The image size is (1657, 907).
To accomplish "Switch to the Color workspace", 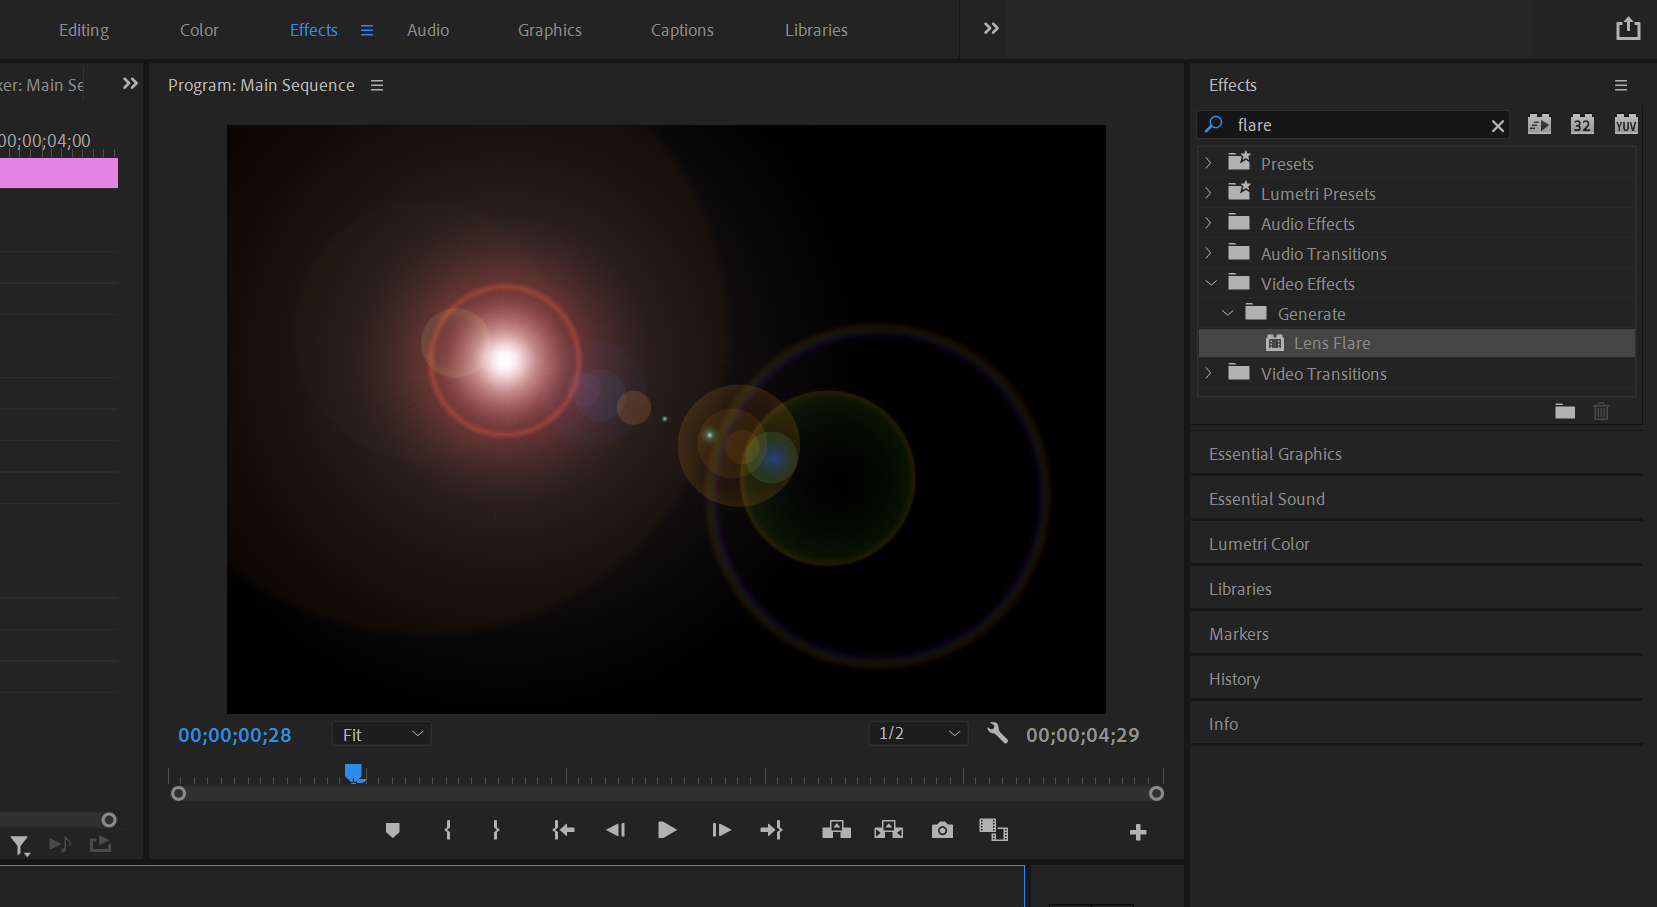I will (x=199, y=29).
